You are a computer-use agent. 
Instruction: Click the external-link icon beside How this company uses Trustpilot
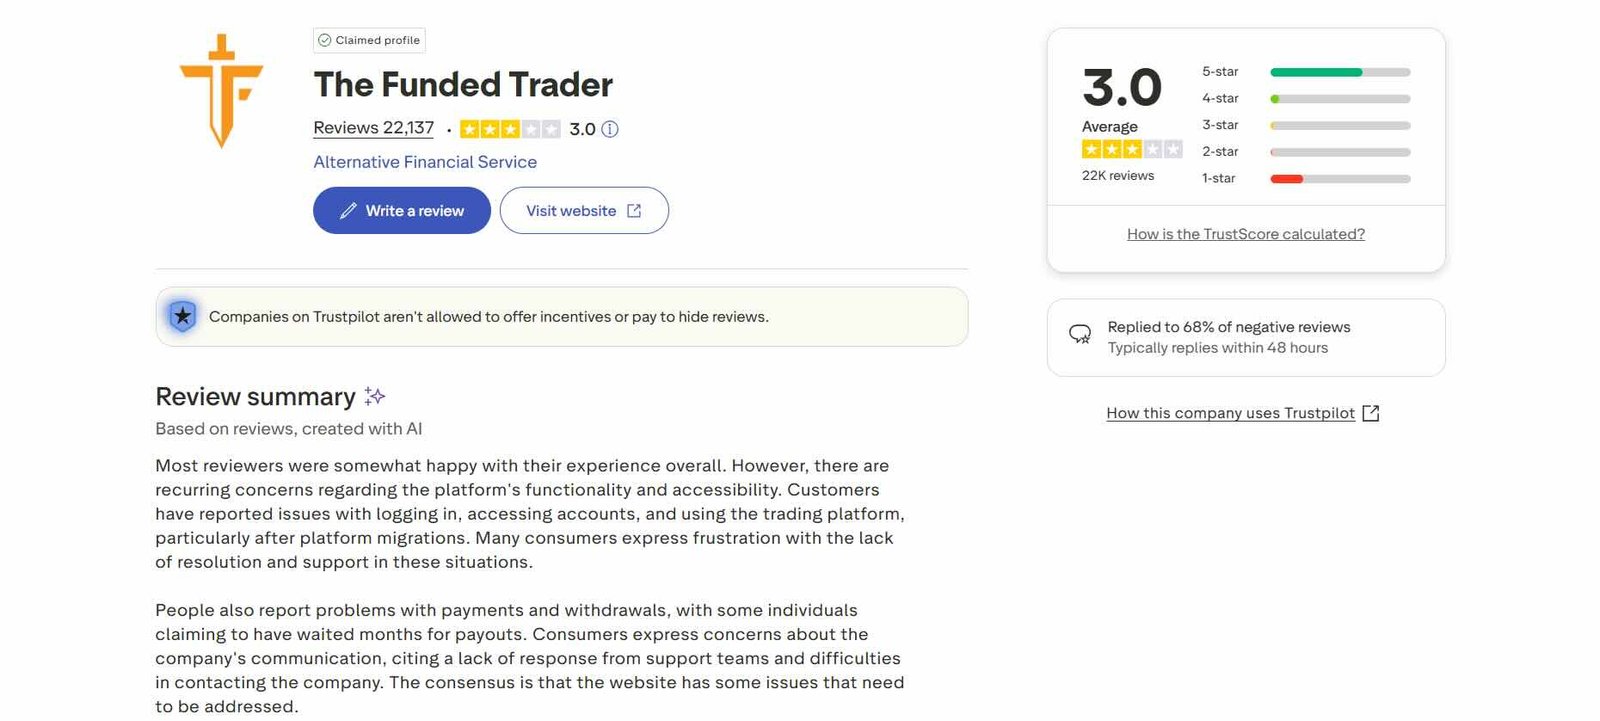[1371, 412]
